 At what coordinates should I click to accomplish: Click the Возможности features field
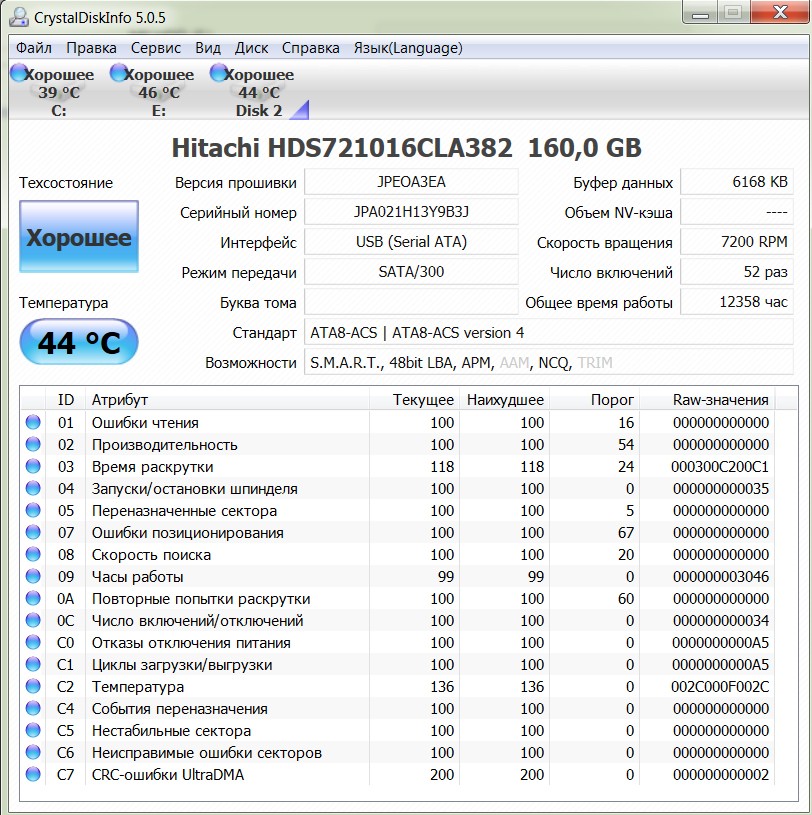click(x=549, y=362)
